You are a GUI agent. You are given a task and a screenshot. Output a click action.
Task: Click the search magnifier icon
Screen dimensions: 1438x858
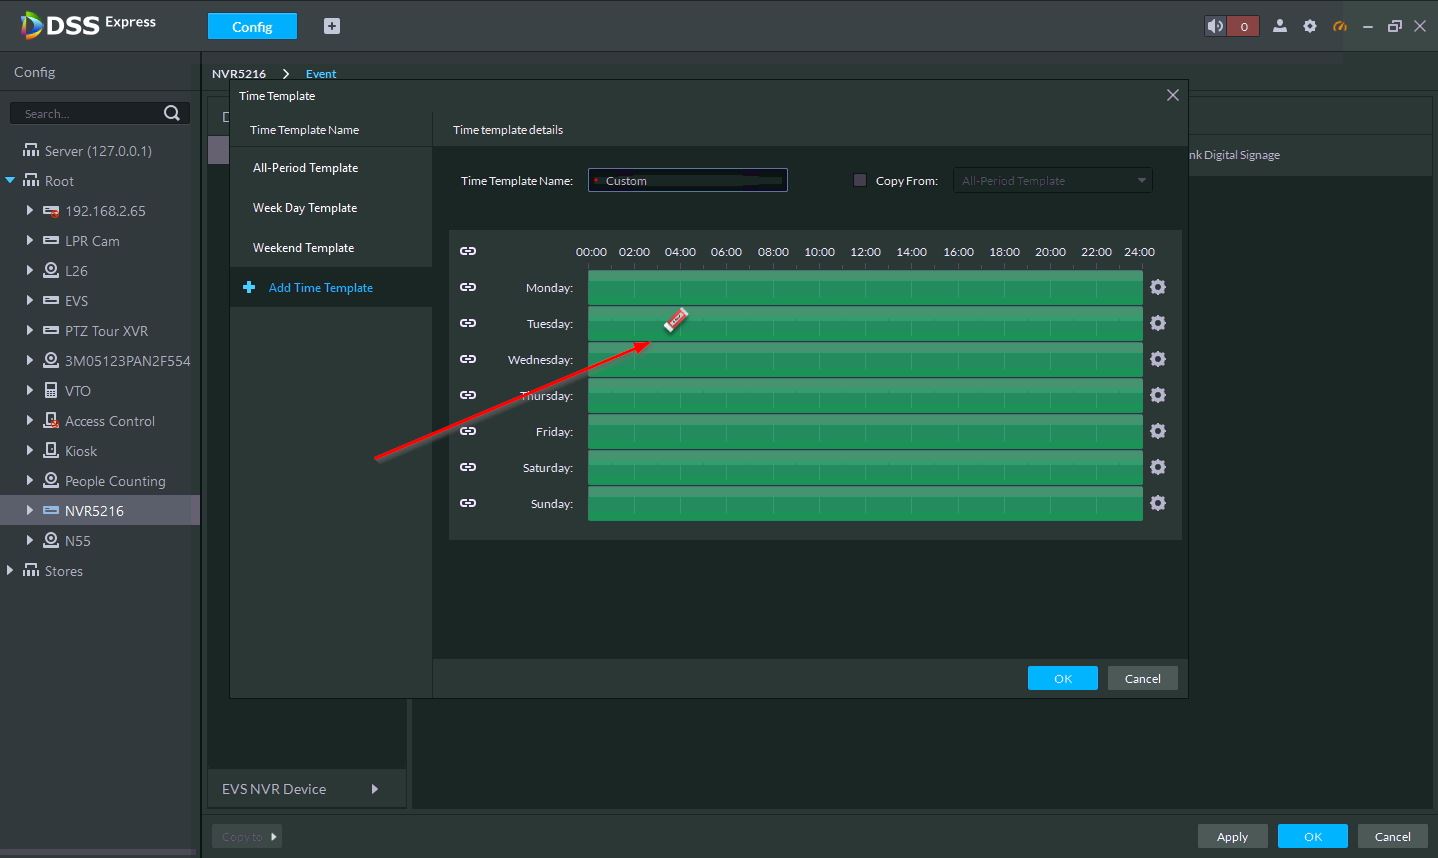tap(172, 113)
